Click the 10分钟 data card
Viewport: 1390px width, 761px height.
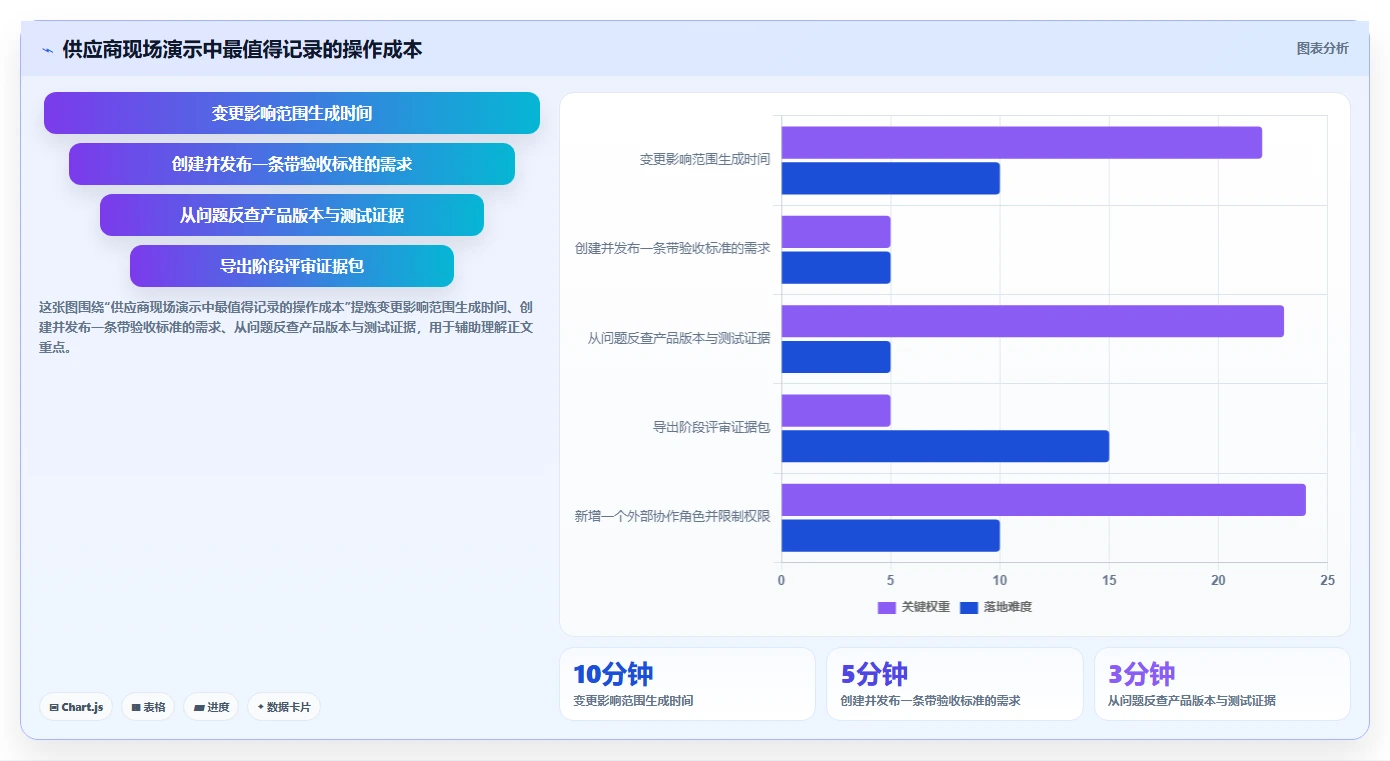tap(687, 684)
